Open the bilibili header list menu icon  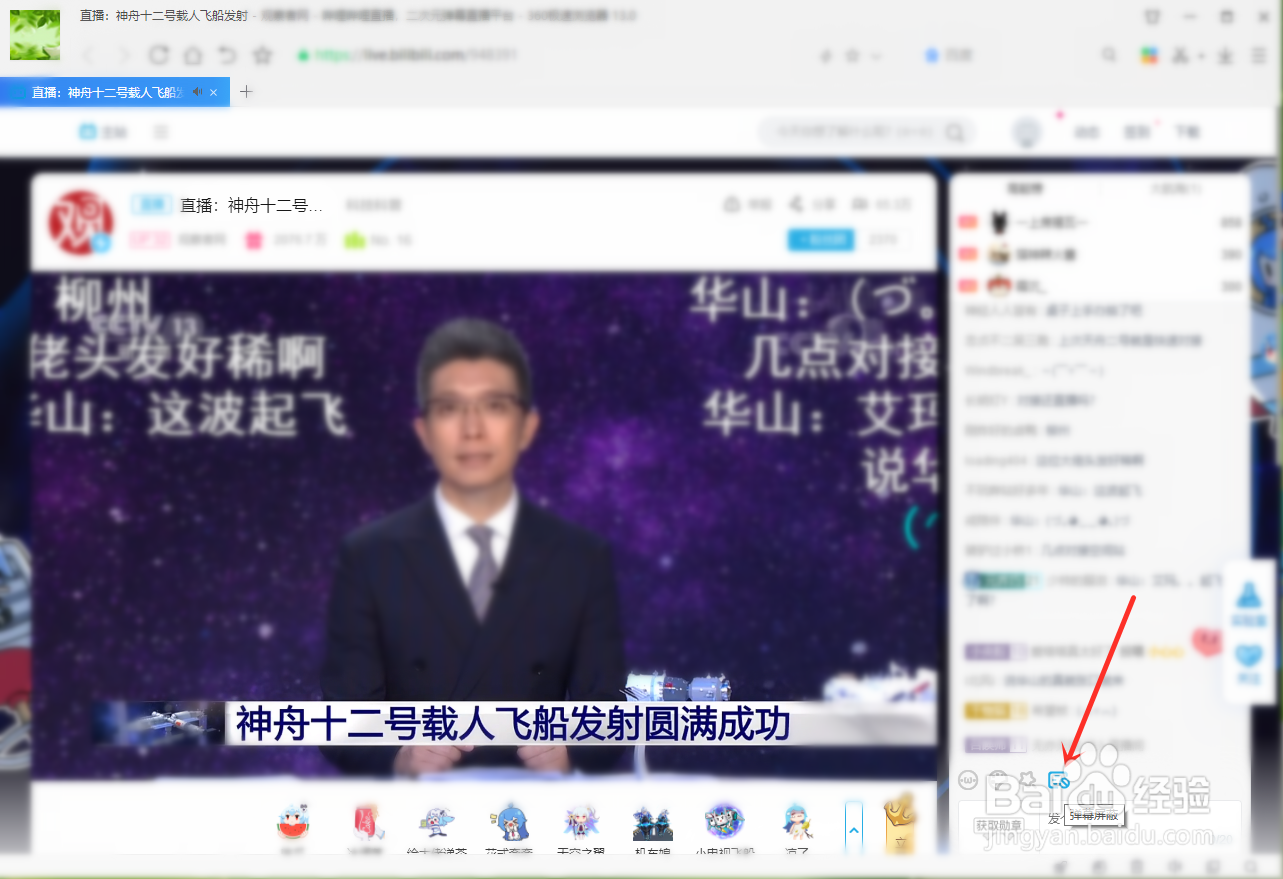point(161,132)
